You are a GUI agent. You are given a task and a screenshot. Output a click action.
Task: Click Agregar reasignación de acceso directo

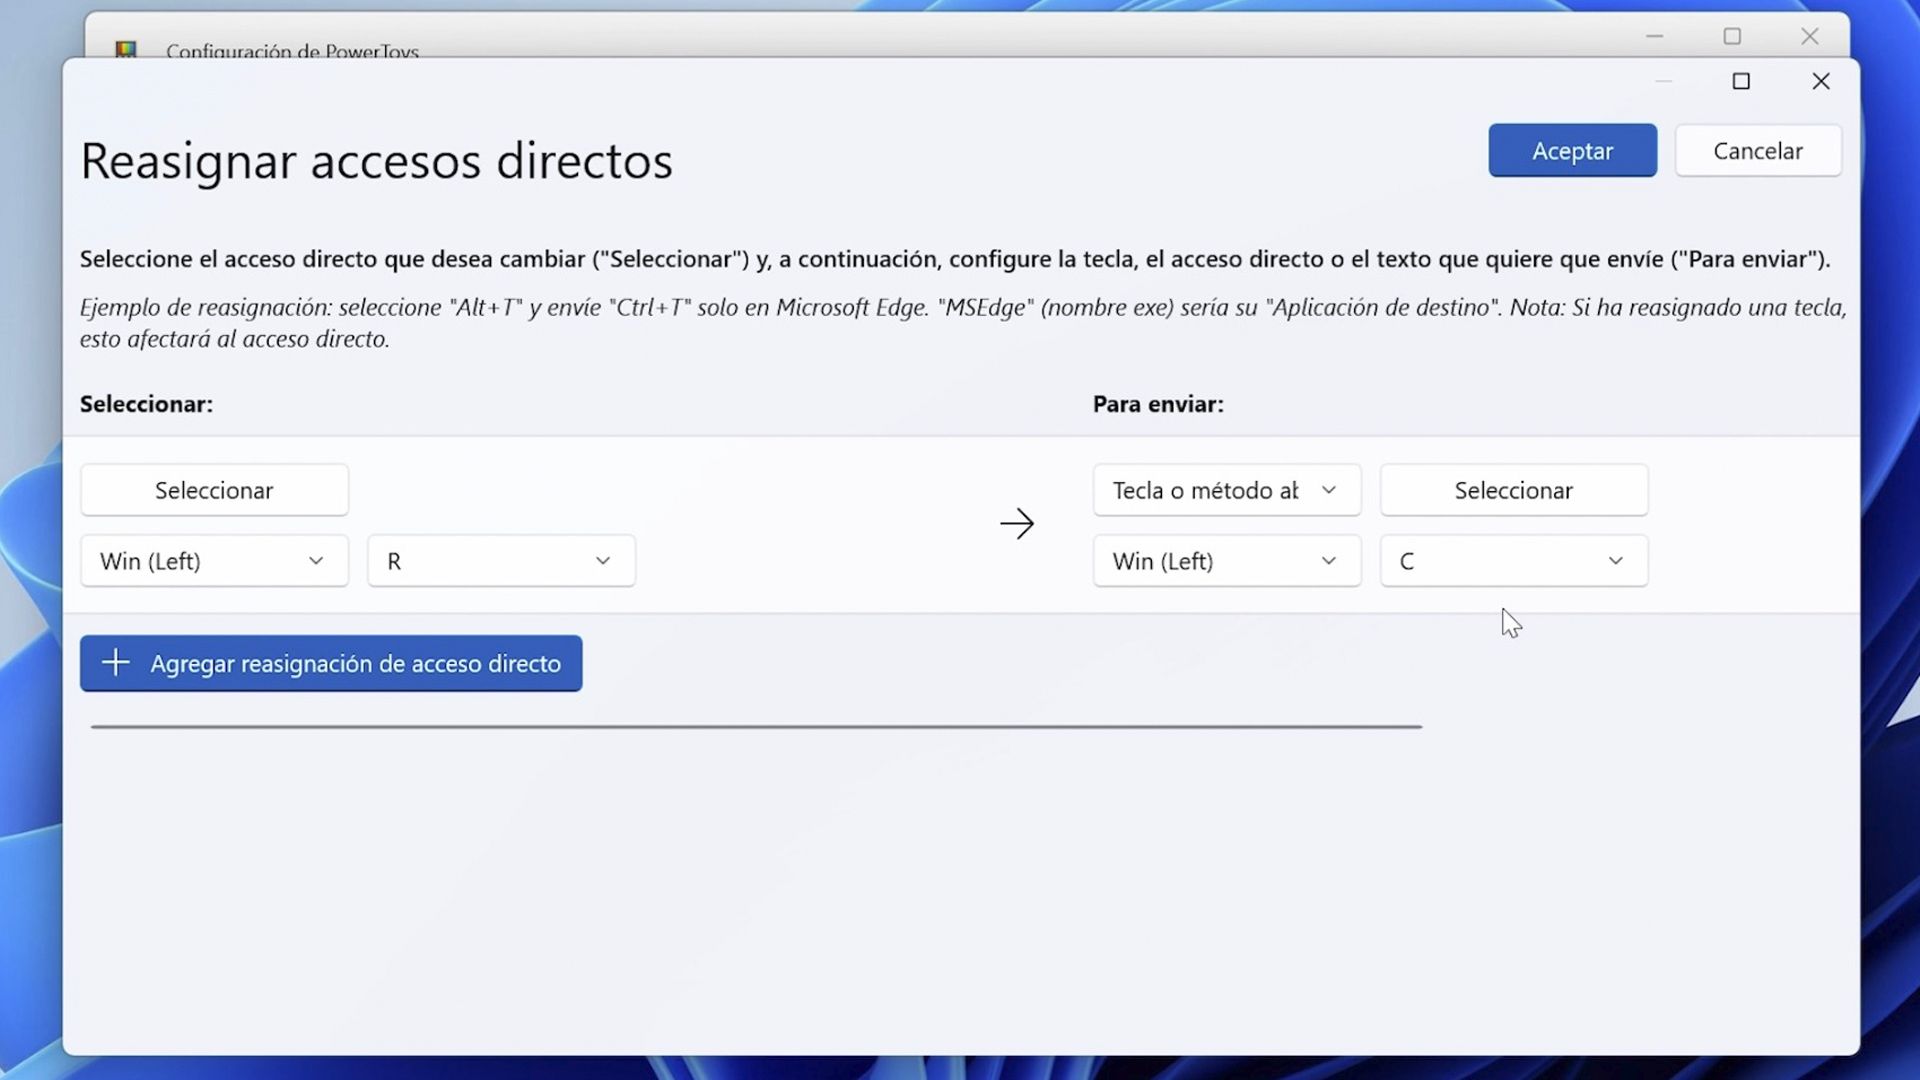pyautogui.click(x=331, y=663)
